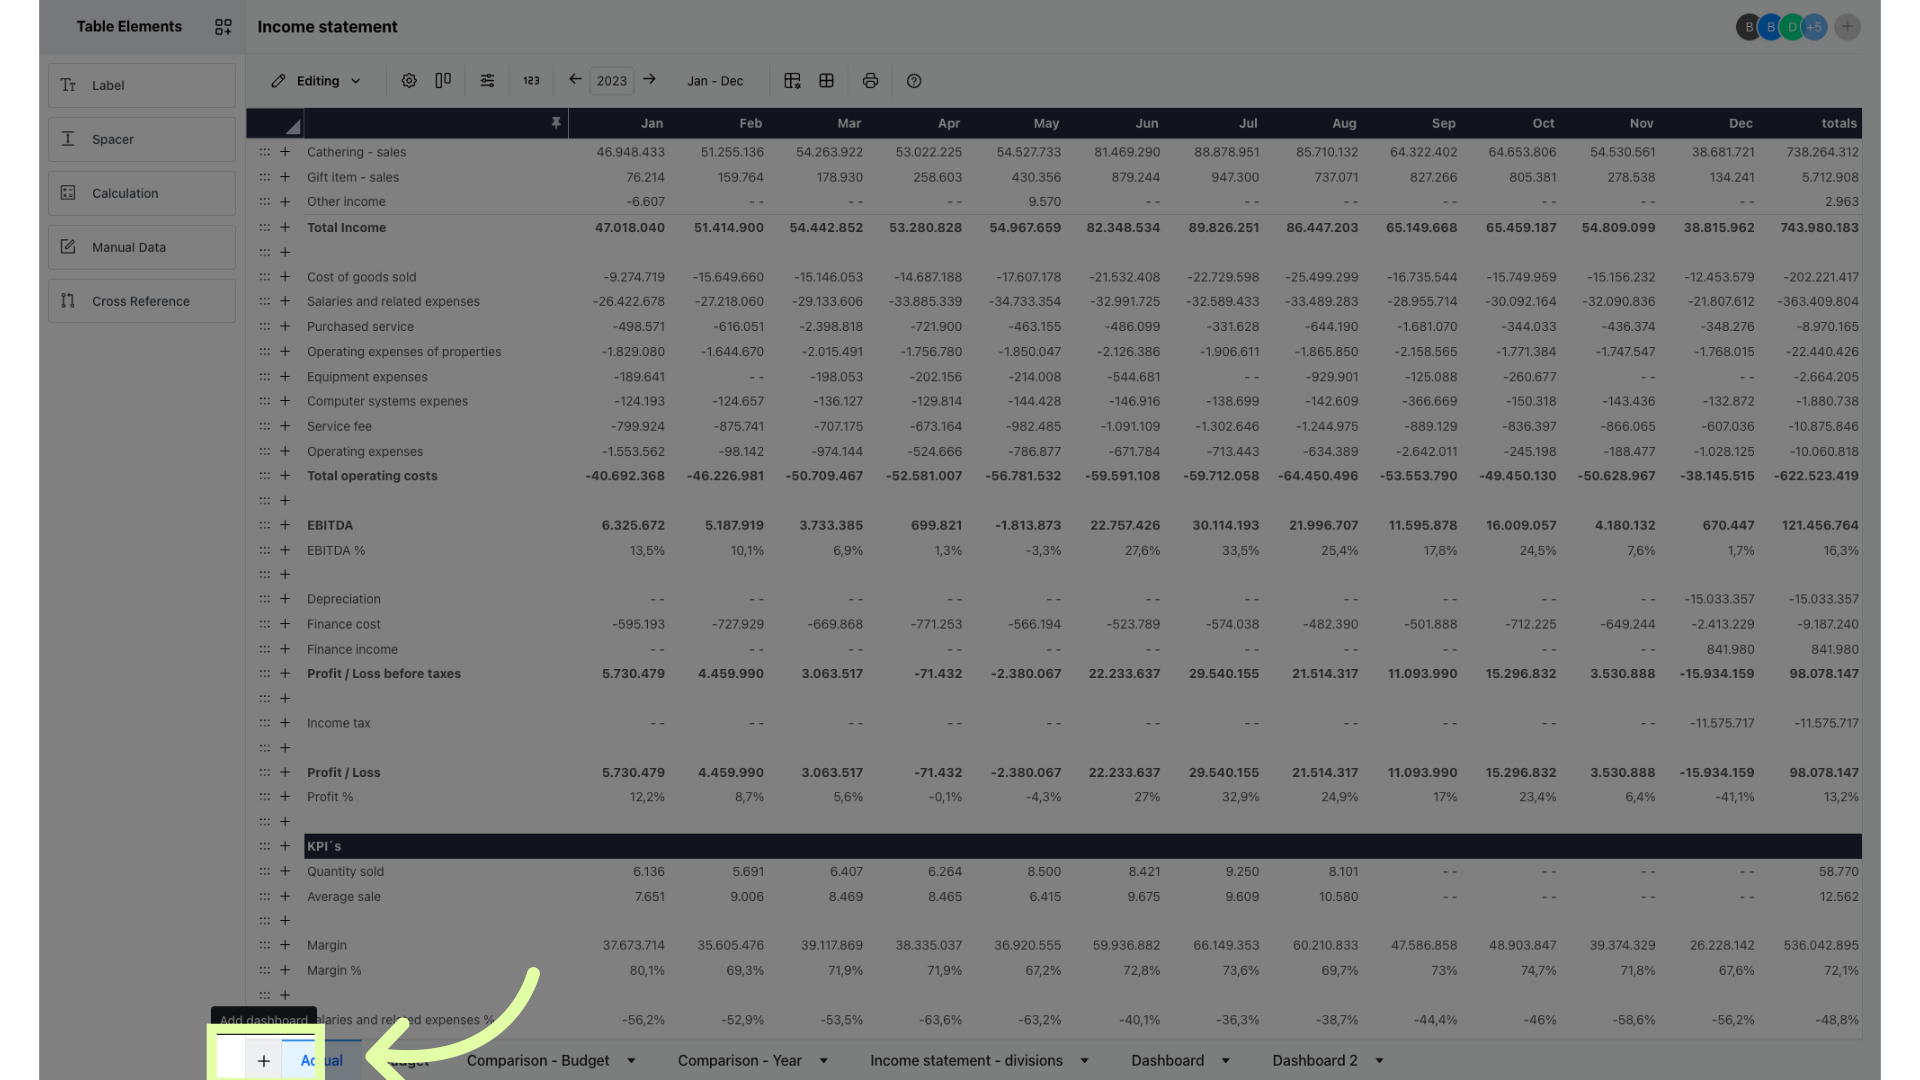The width and height of the screenshot is (1920, 1080).
Task: Open the filter sliders icon
Action: click(487, 81)
